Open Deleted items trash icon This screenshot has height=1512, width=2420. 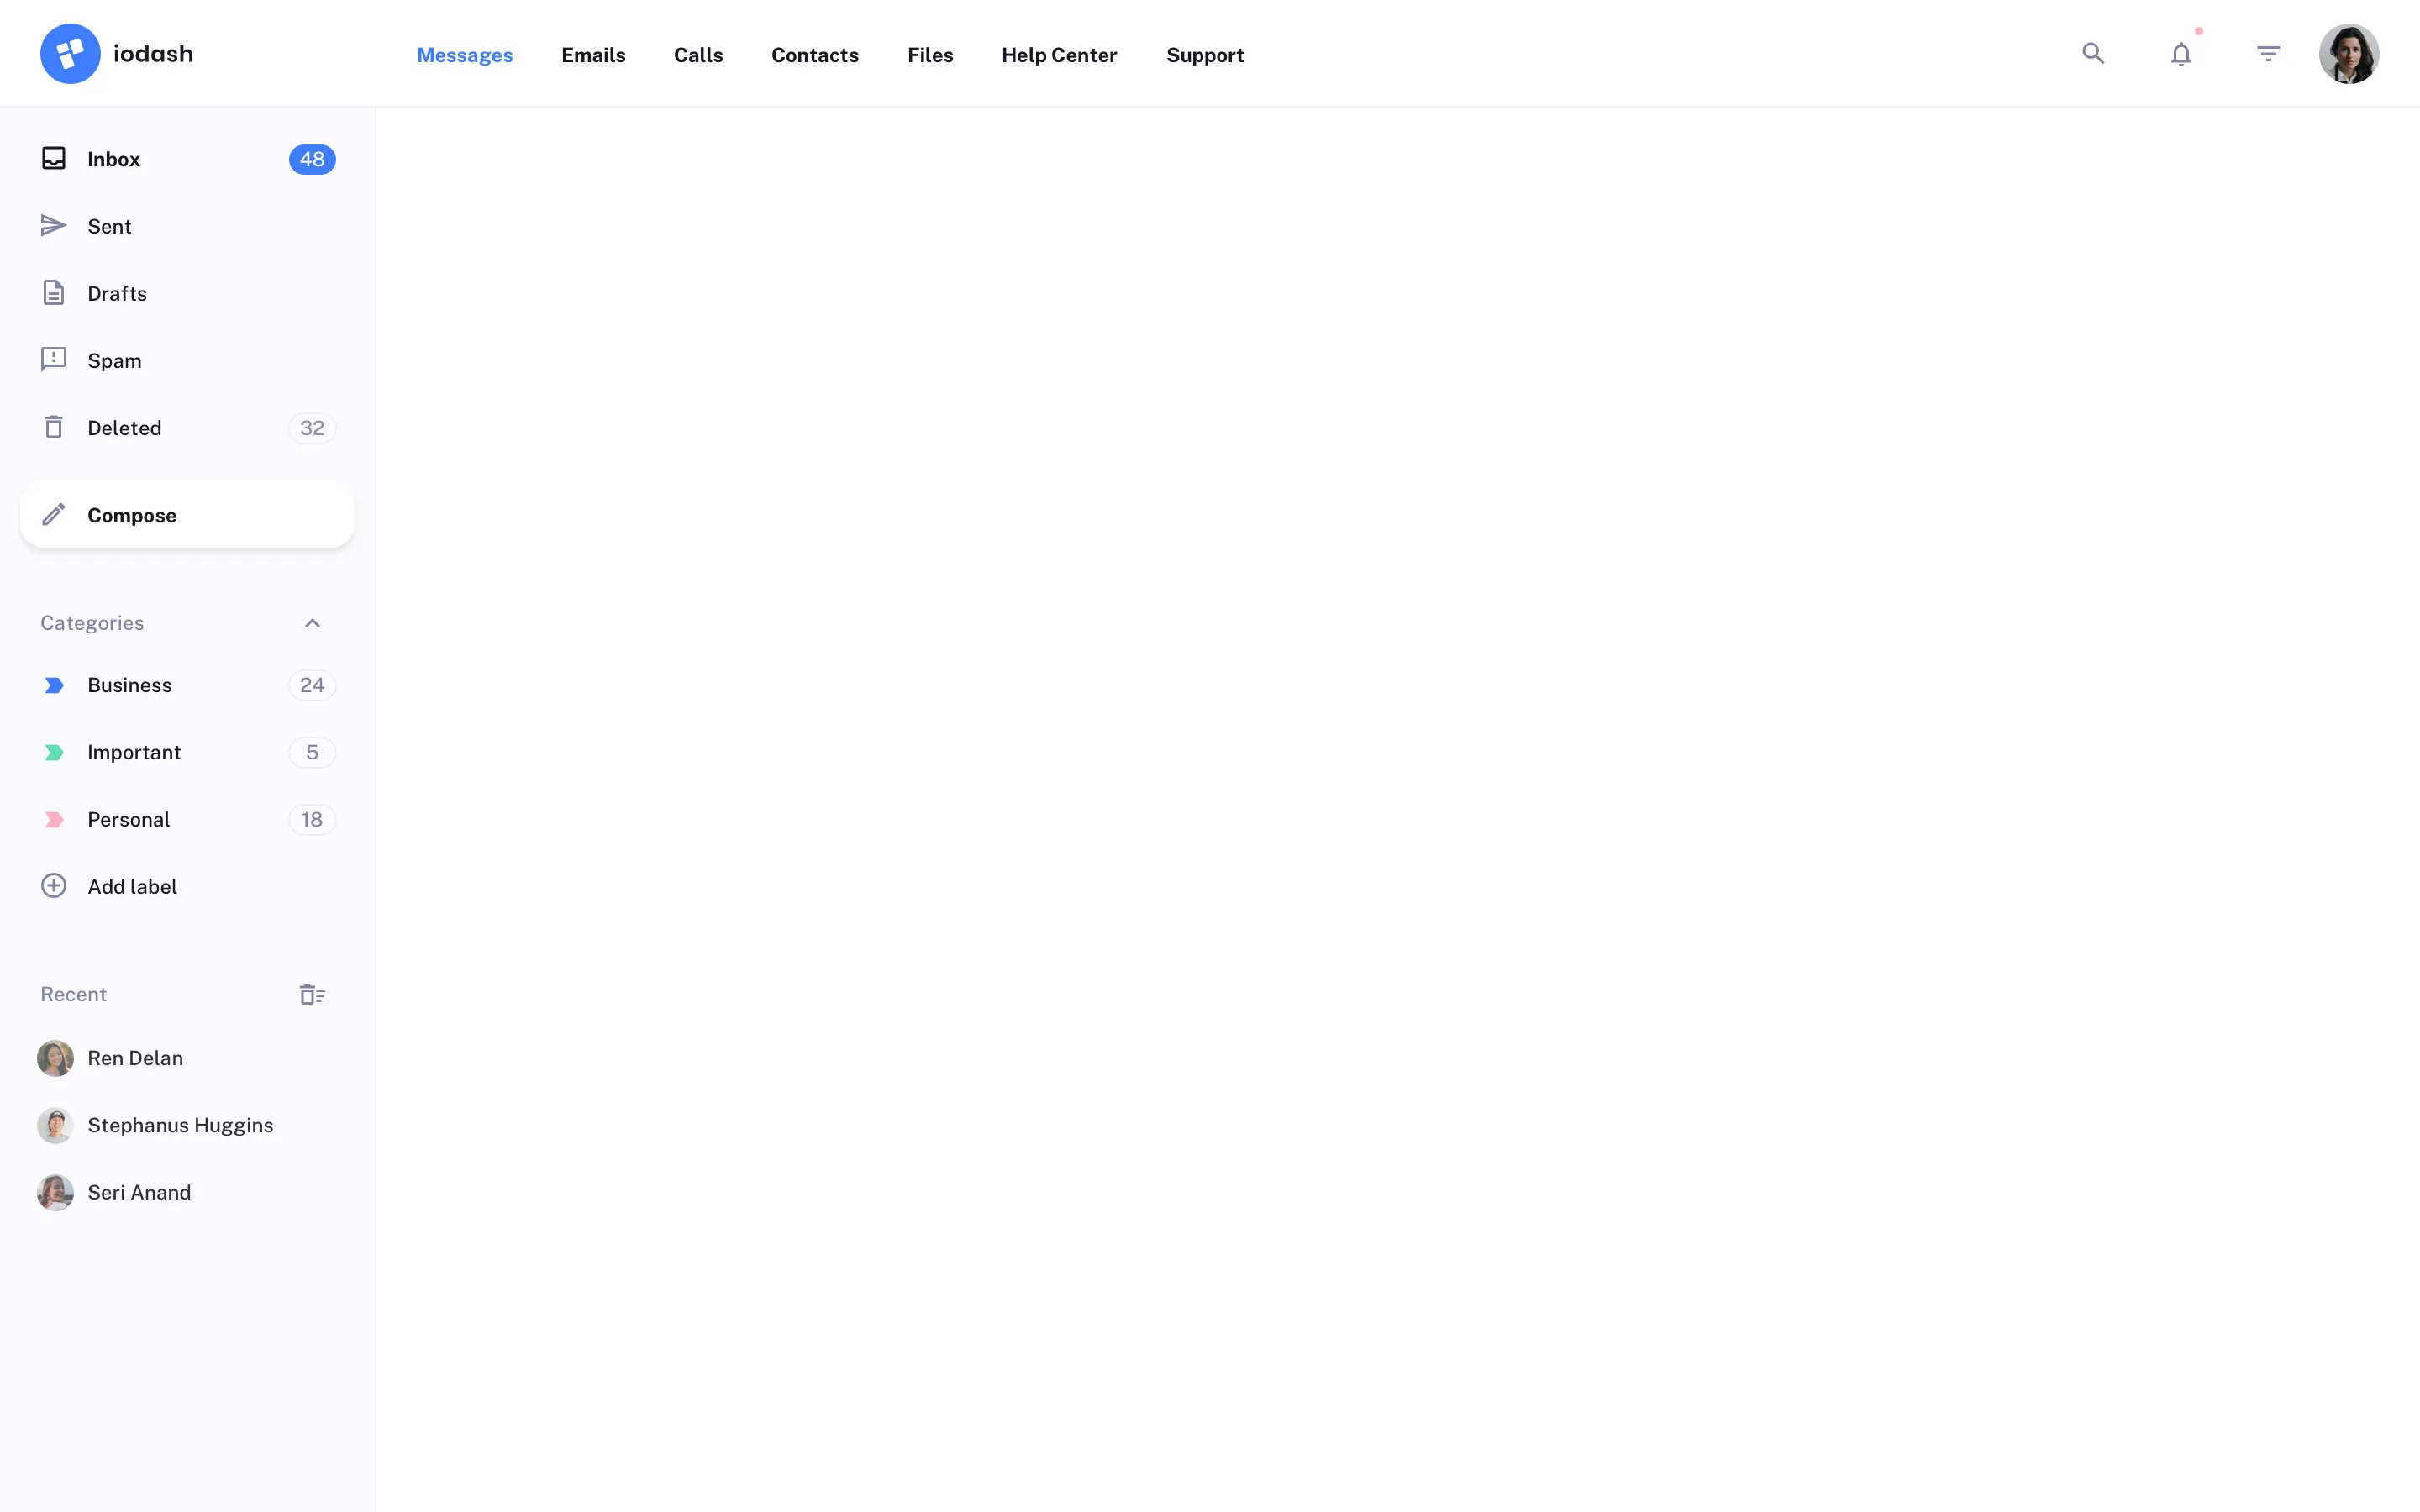pos(54,426)
